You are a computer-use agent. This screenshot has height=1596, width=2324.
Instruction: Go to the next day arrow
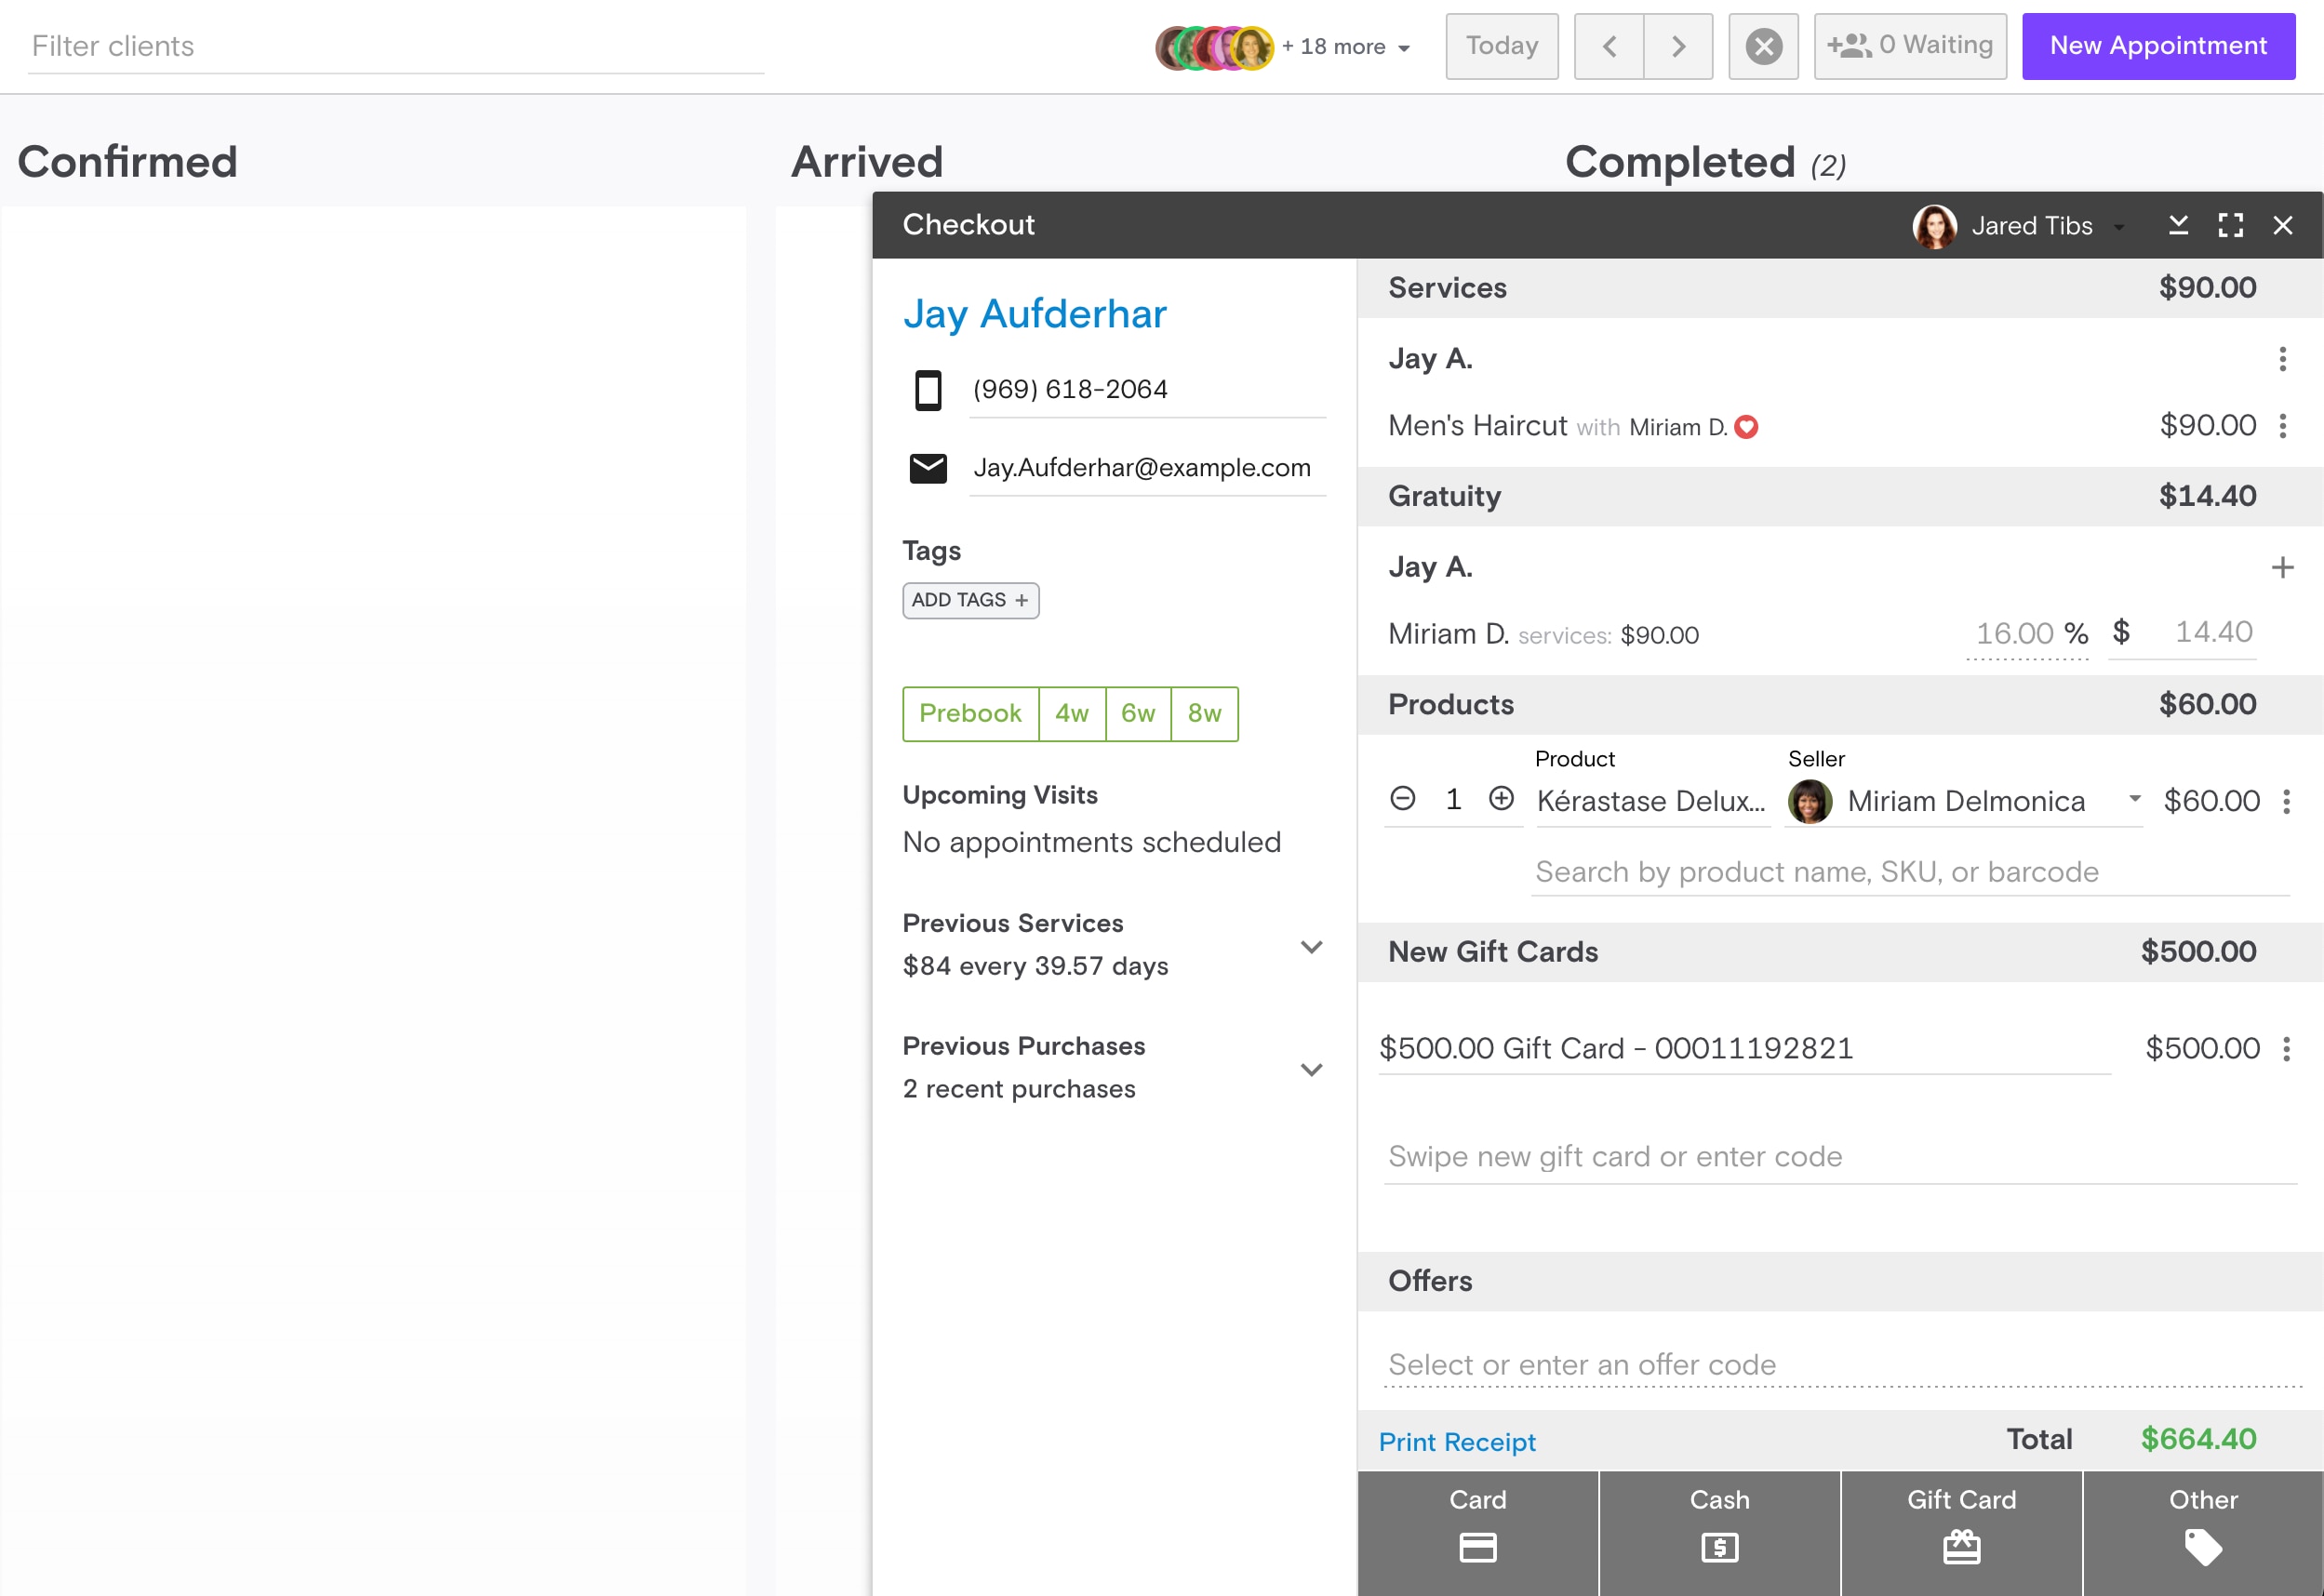click(x=1678, y=46)
